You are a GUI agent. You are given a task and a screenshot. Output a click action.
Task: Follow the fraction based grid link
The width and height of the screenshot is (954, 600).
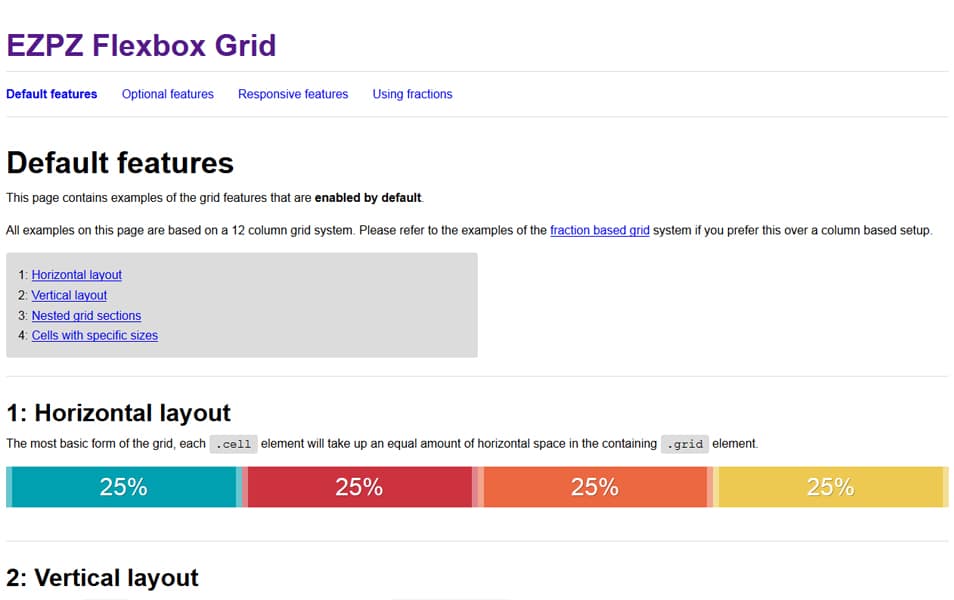pyautogui.click(x=600, y=231)
